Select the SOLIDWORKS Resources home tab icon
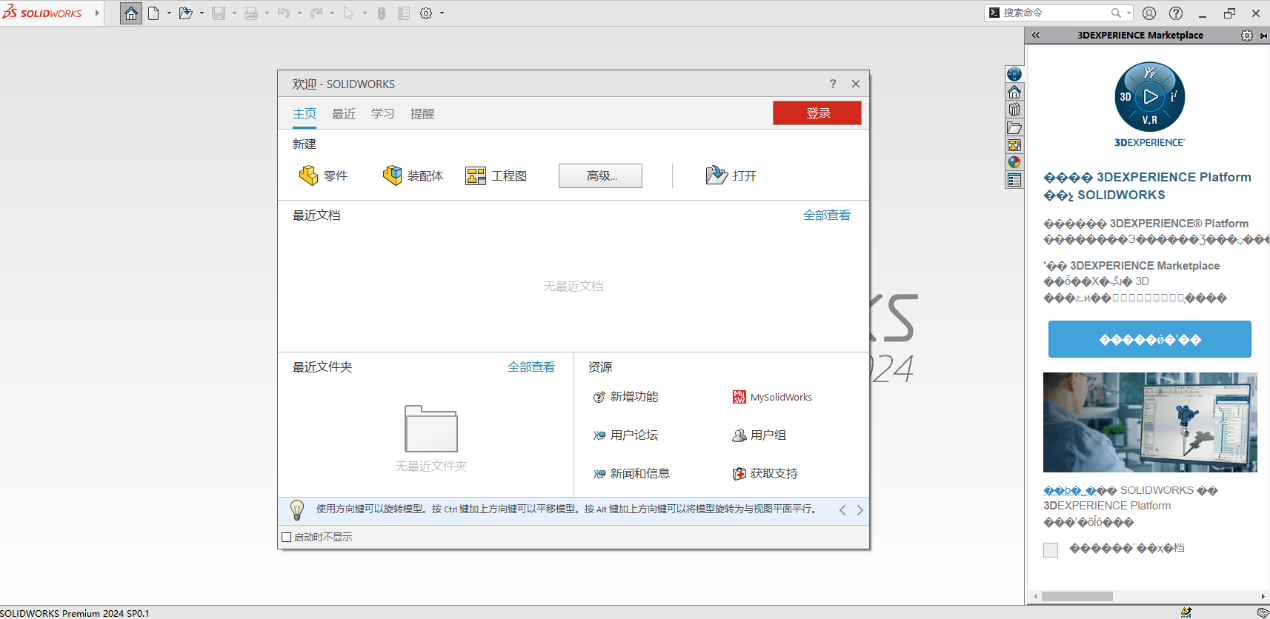 (x=1014, y=92)
